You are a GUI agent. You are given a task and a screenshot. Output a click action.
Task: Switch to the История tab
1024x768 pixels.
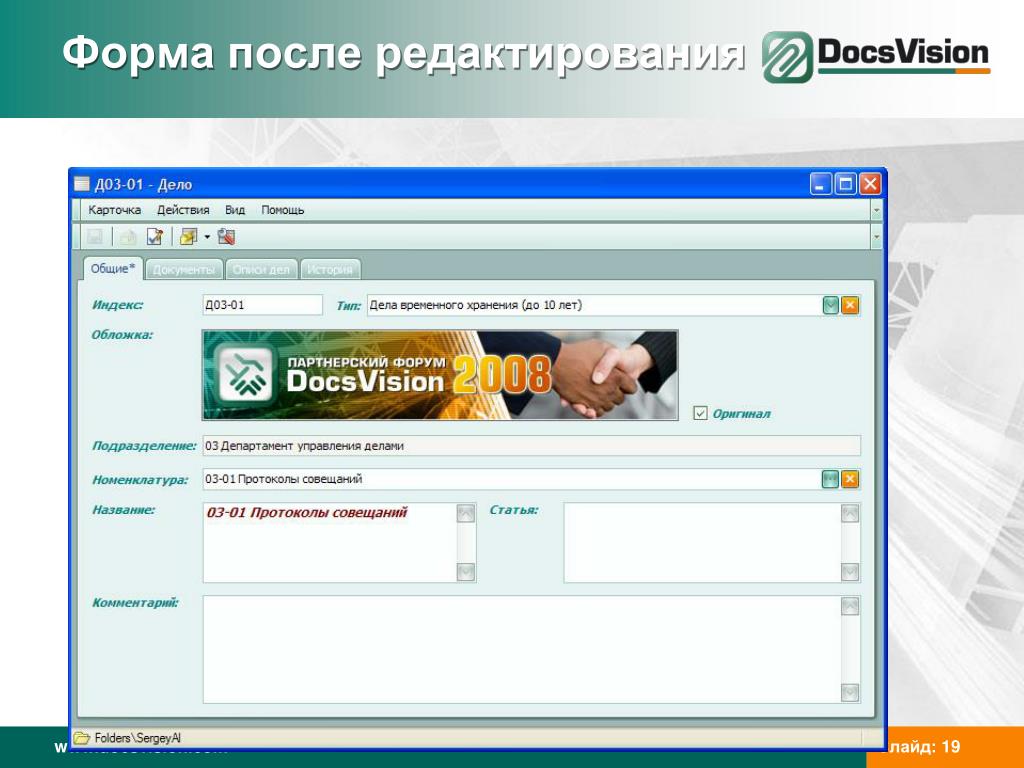[x=330, y=270]
